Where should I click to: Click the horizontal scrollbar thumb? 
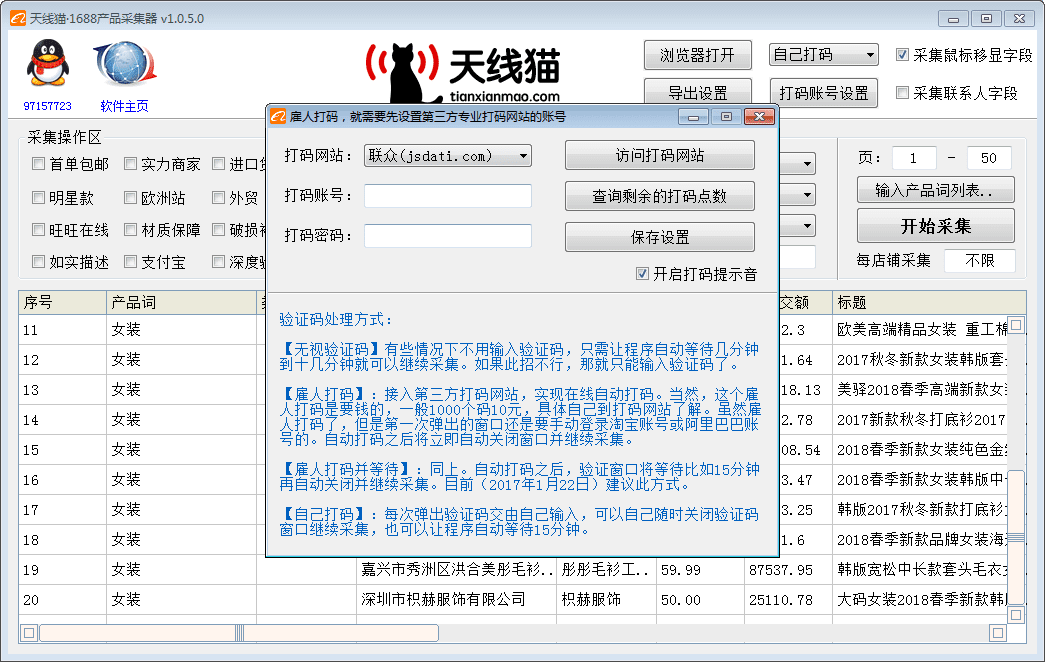239,633
